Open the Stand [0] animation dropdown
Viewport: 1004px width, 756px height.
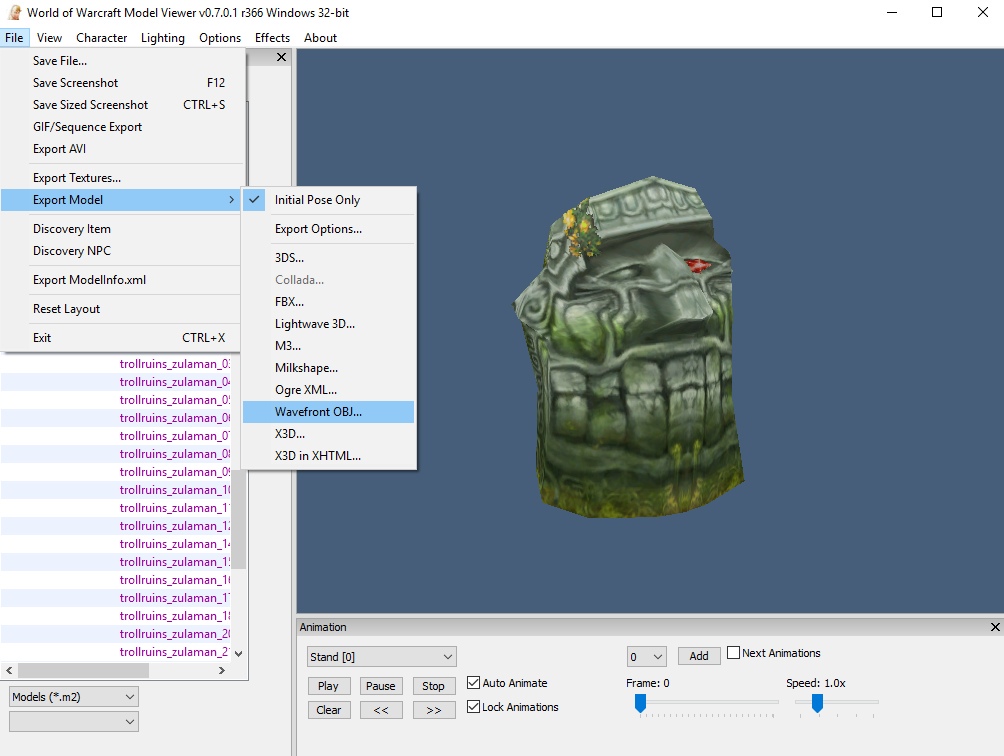[382, 657]
